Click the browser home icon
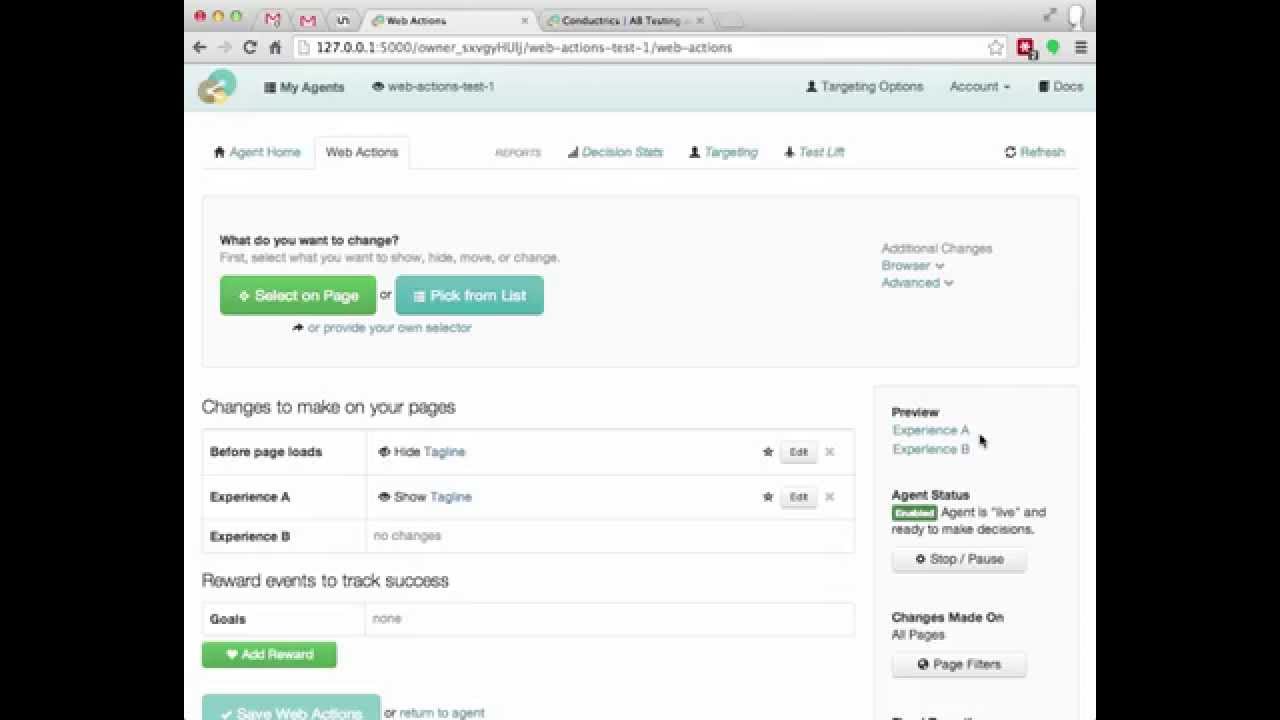Screen dimensions: 1280x720 click(275, 47)
